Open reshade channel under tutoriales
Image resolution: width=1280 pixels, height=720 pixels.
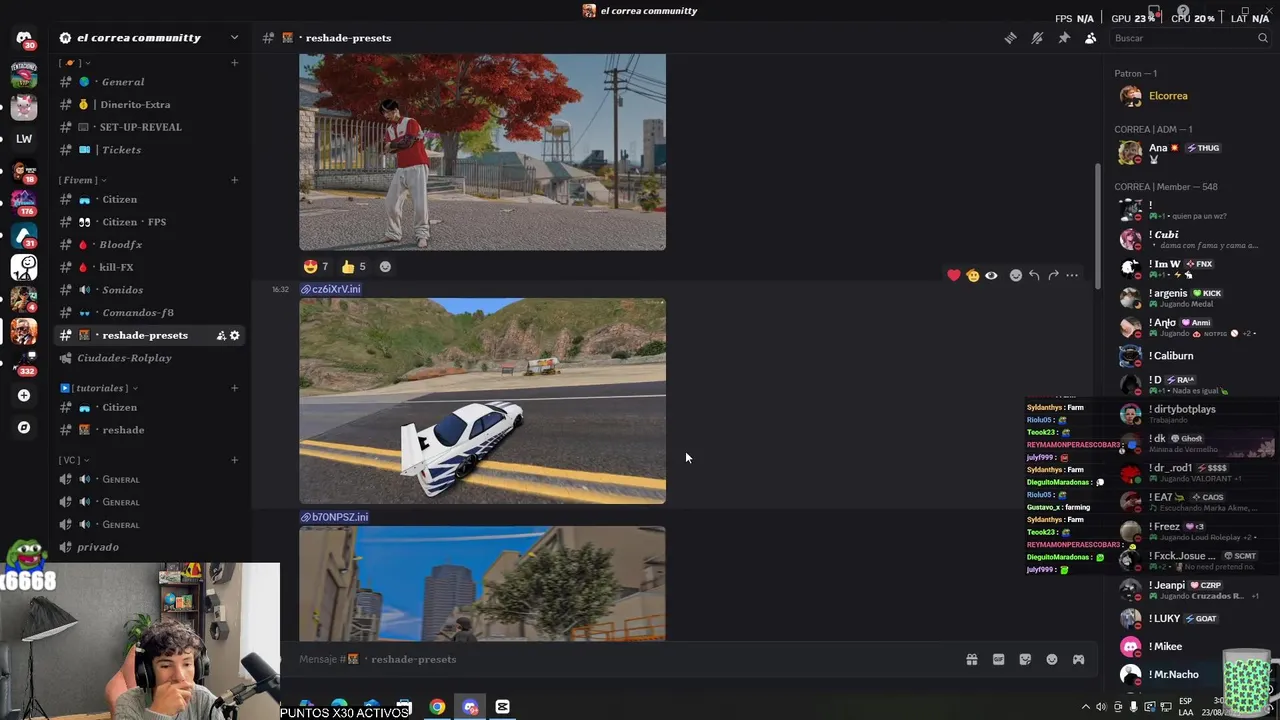[x=150, y=430]
